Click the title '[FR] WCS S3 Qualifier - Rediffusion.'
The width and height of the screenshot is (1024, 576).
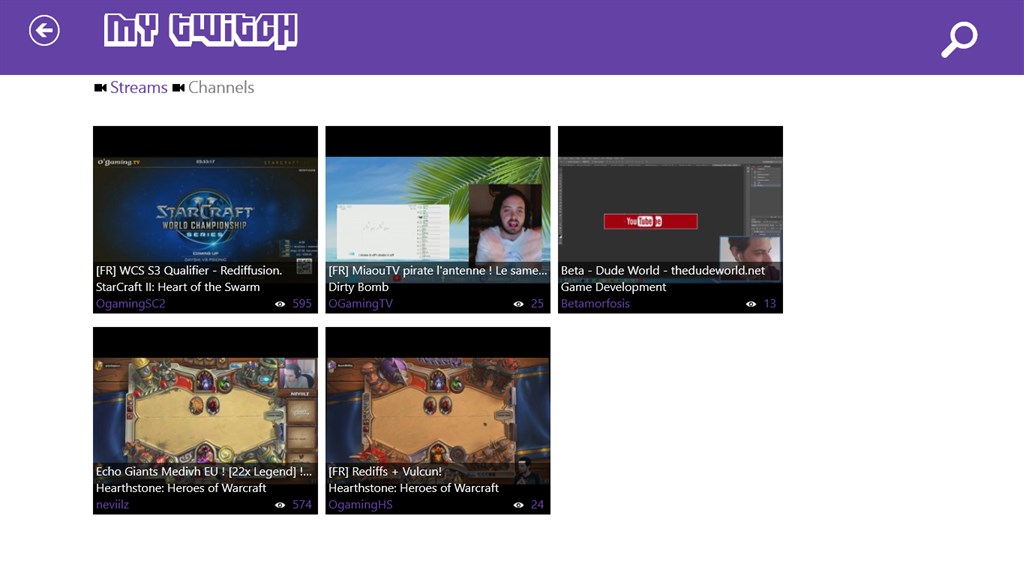[189, 270]
